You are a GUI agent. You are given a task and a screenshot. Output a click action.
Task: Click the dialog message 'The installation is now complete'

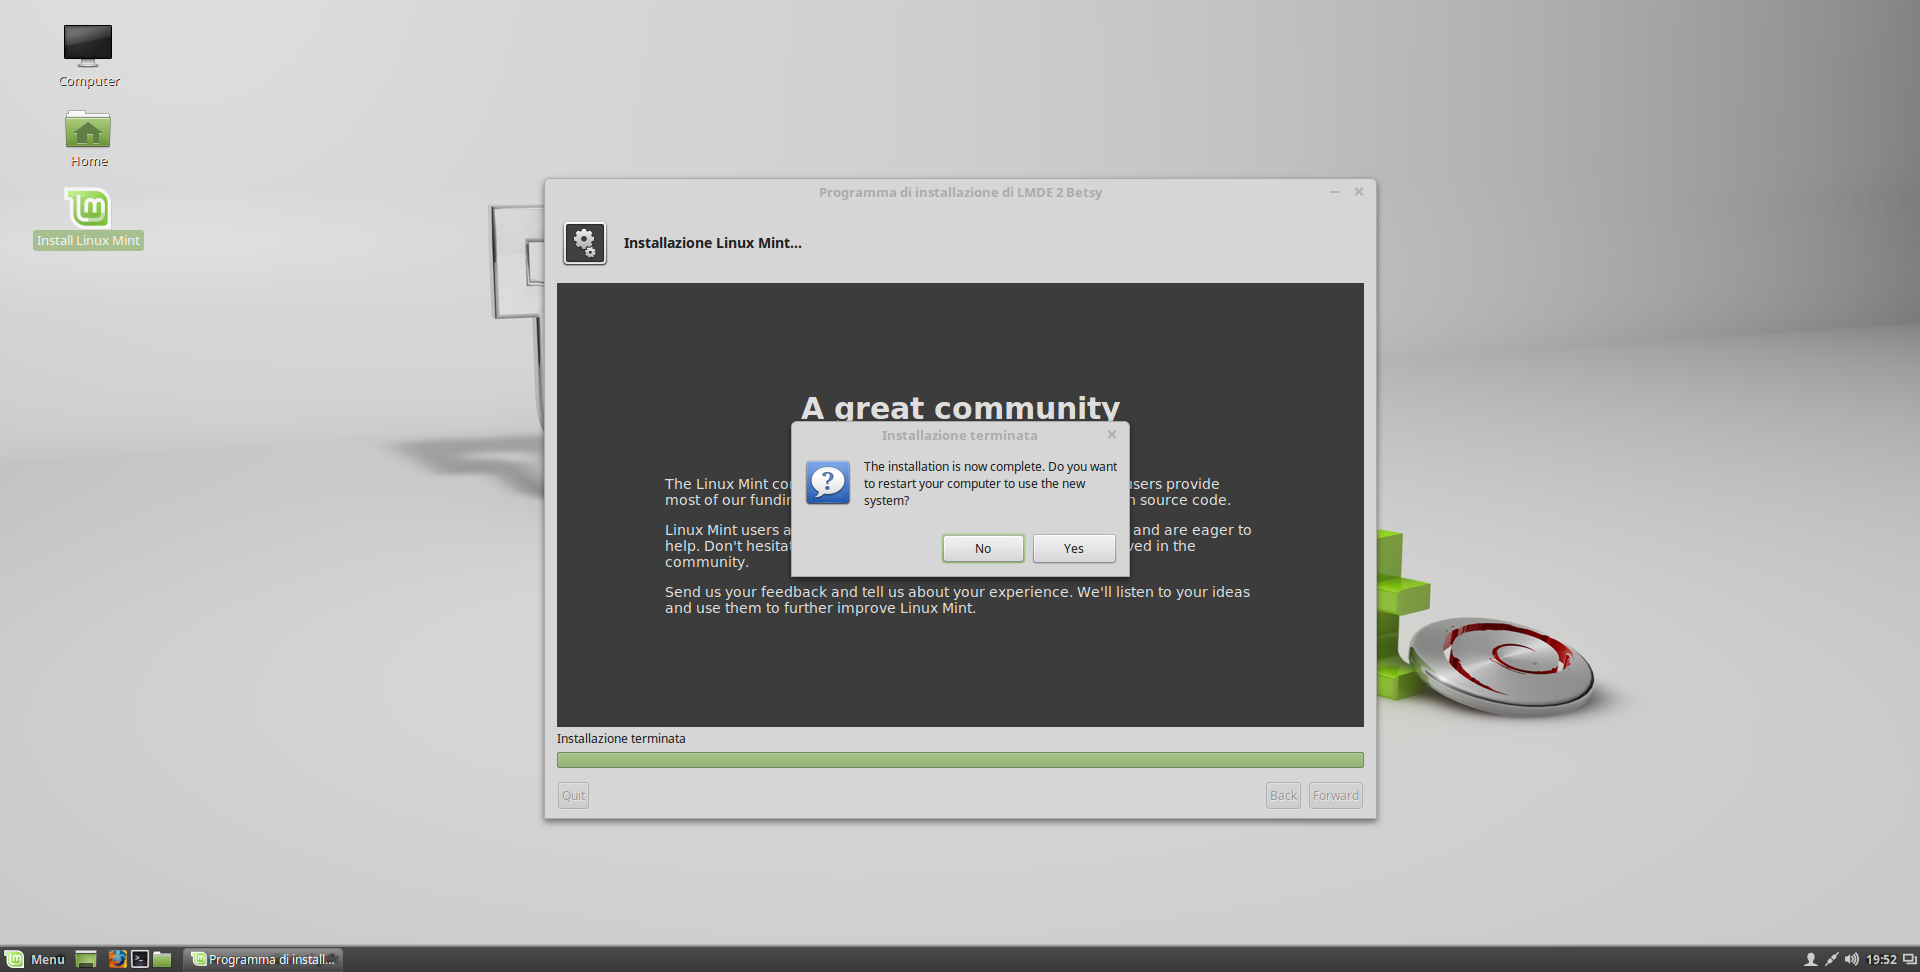(x=990, y=483)
